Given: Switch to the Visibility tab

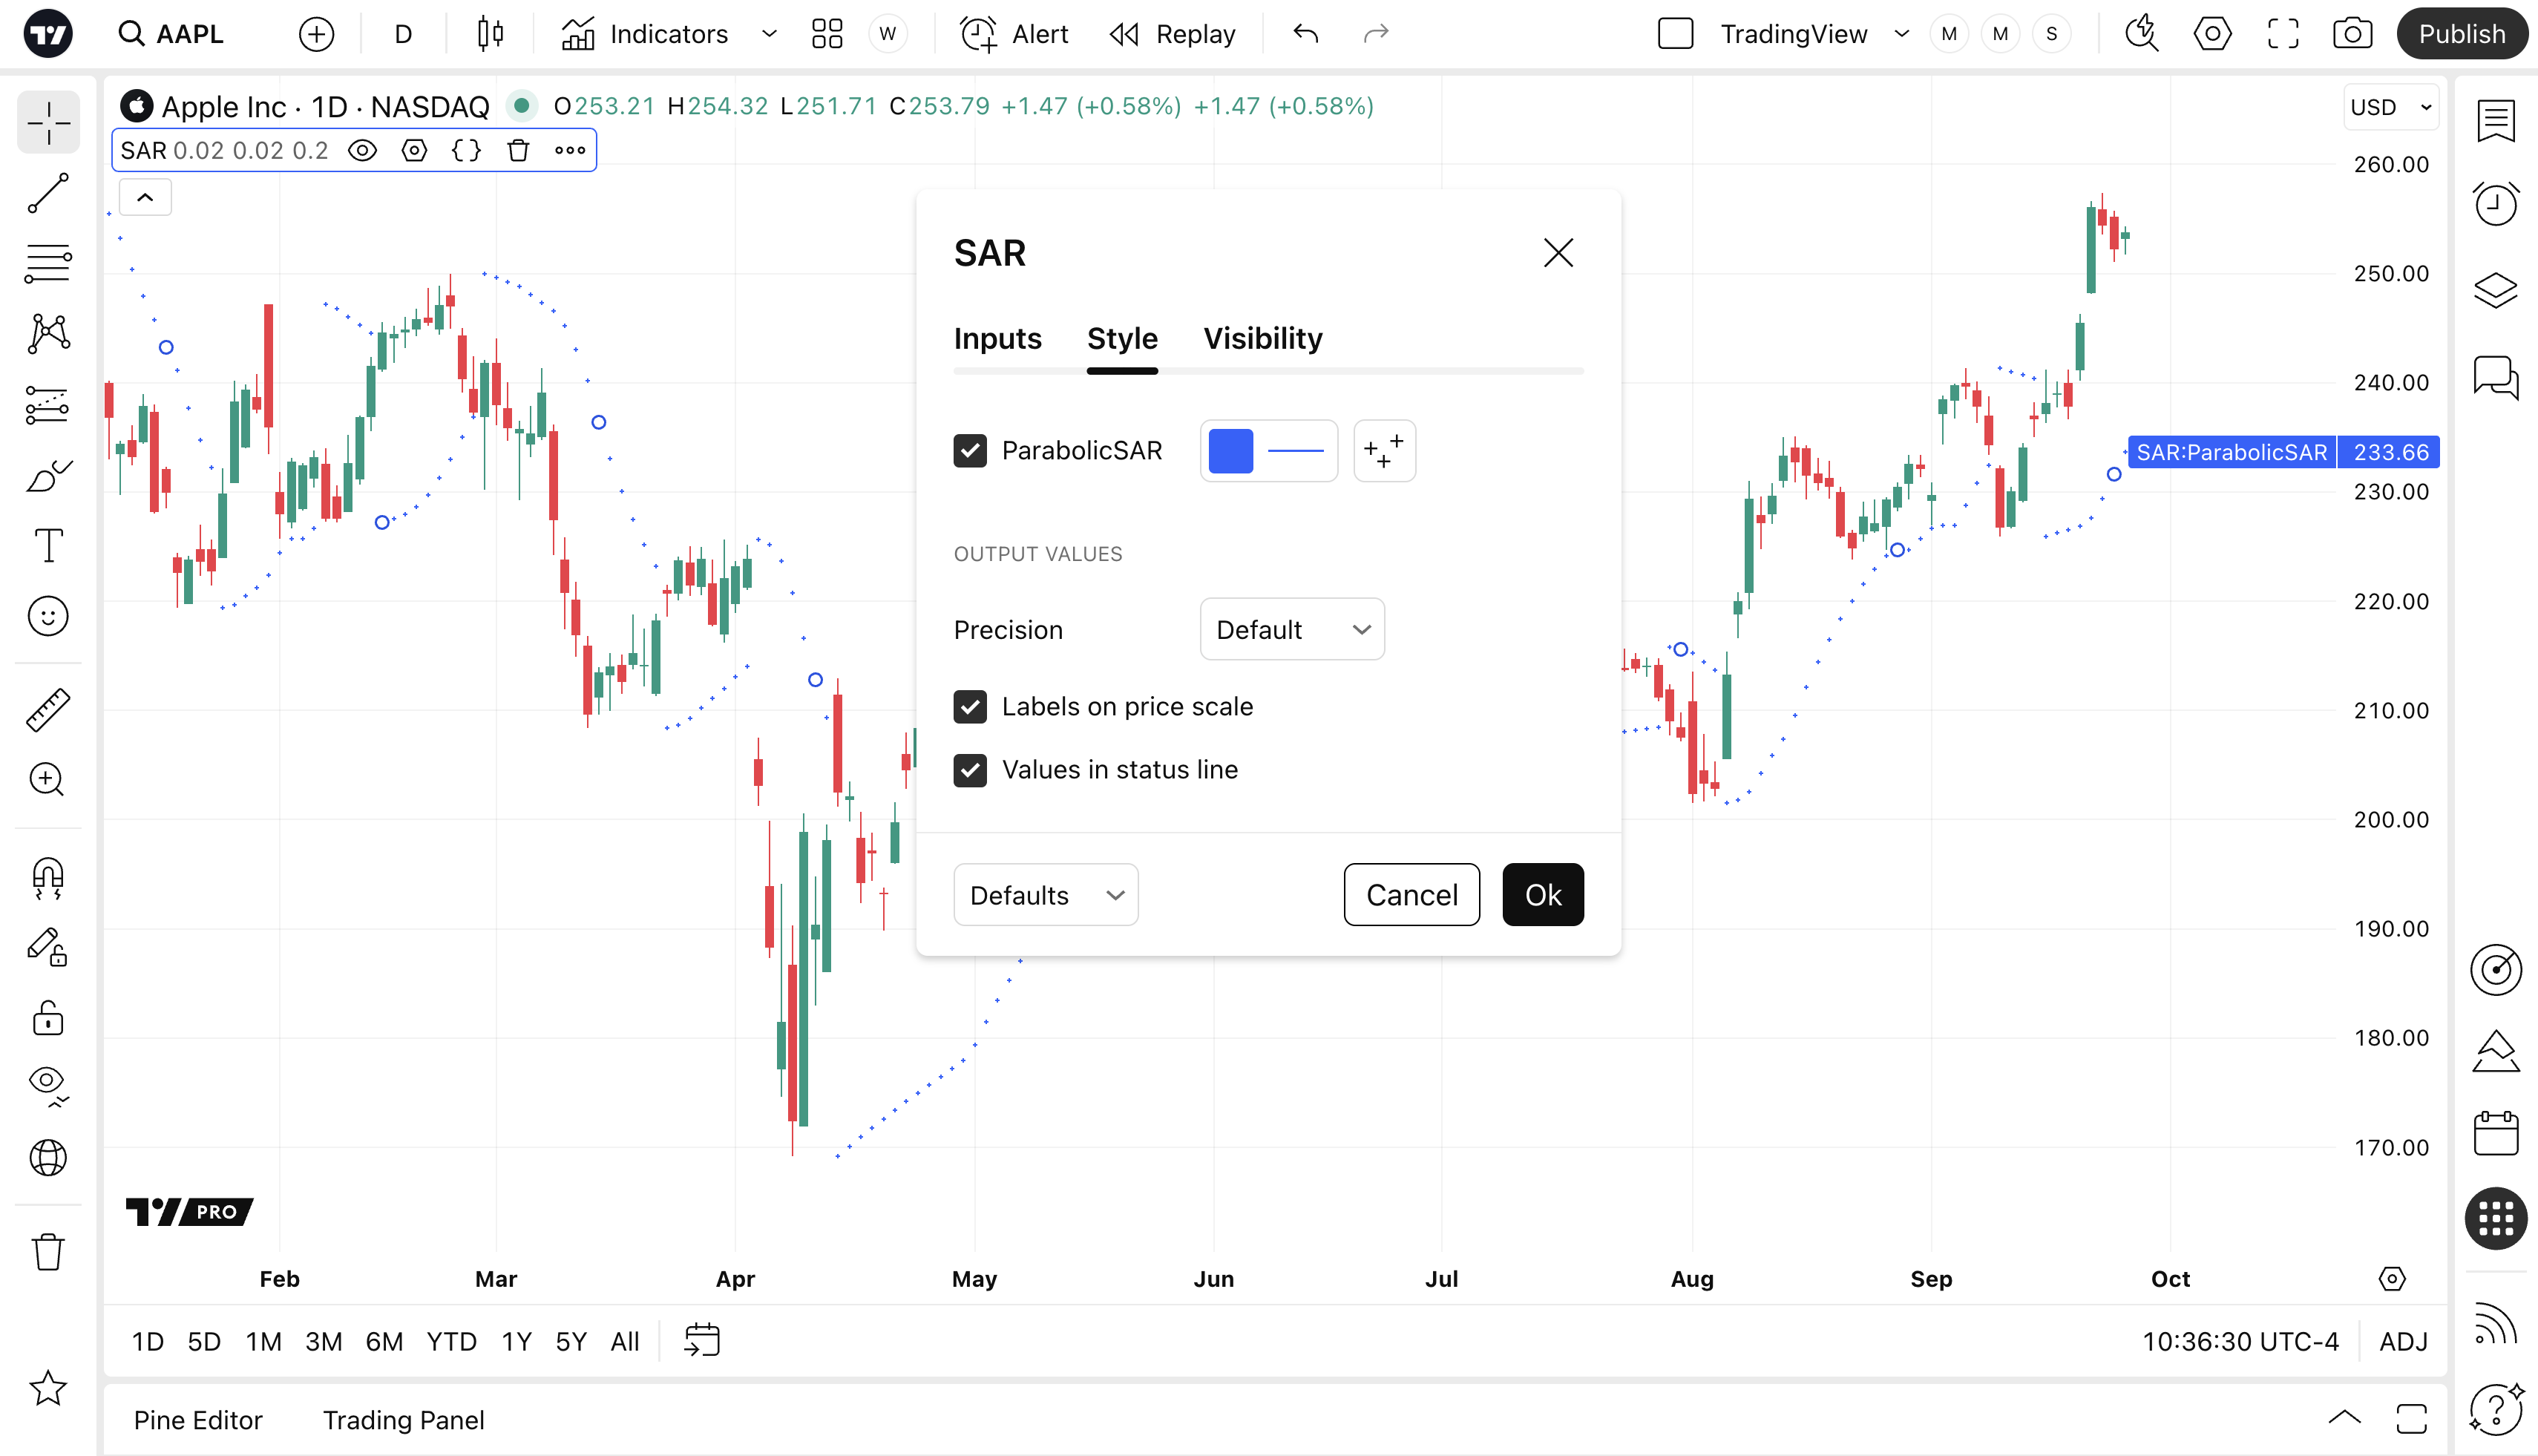Looking at the screenshot, I should tap(1262, 339).
